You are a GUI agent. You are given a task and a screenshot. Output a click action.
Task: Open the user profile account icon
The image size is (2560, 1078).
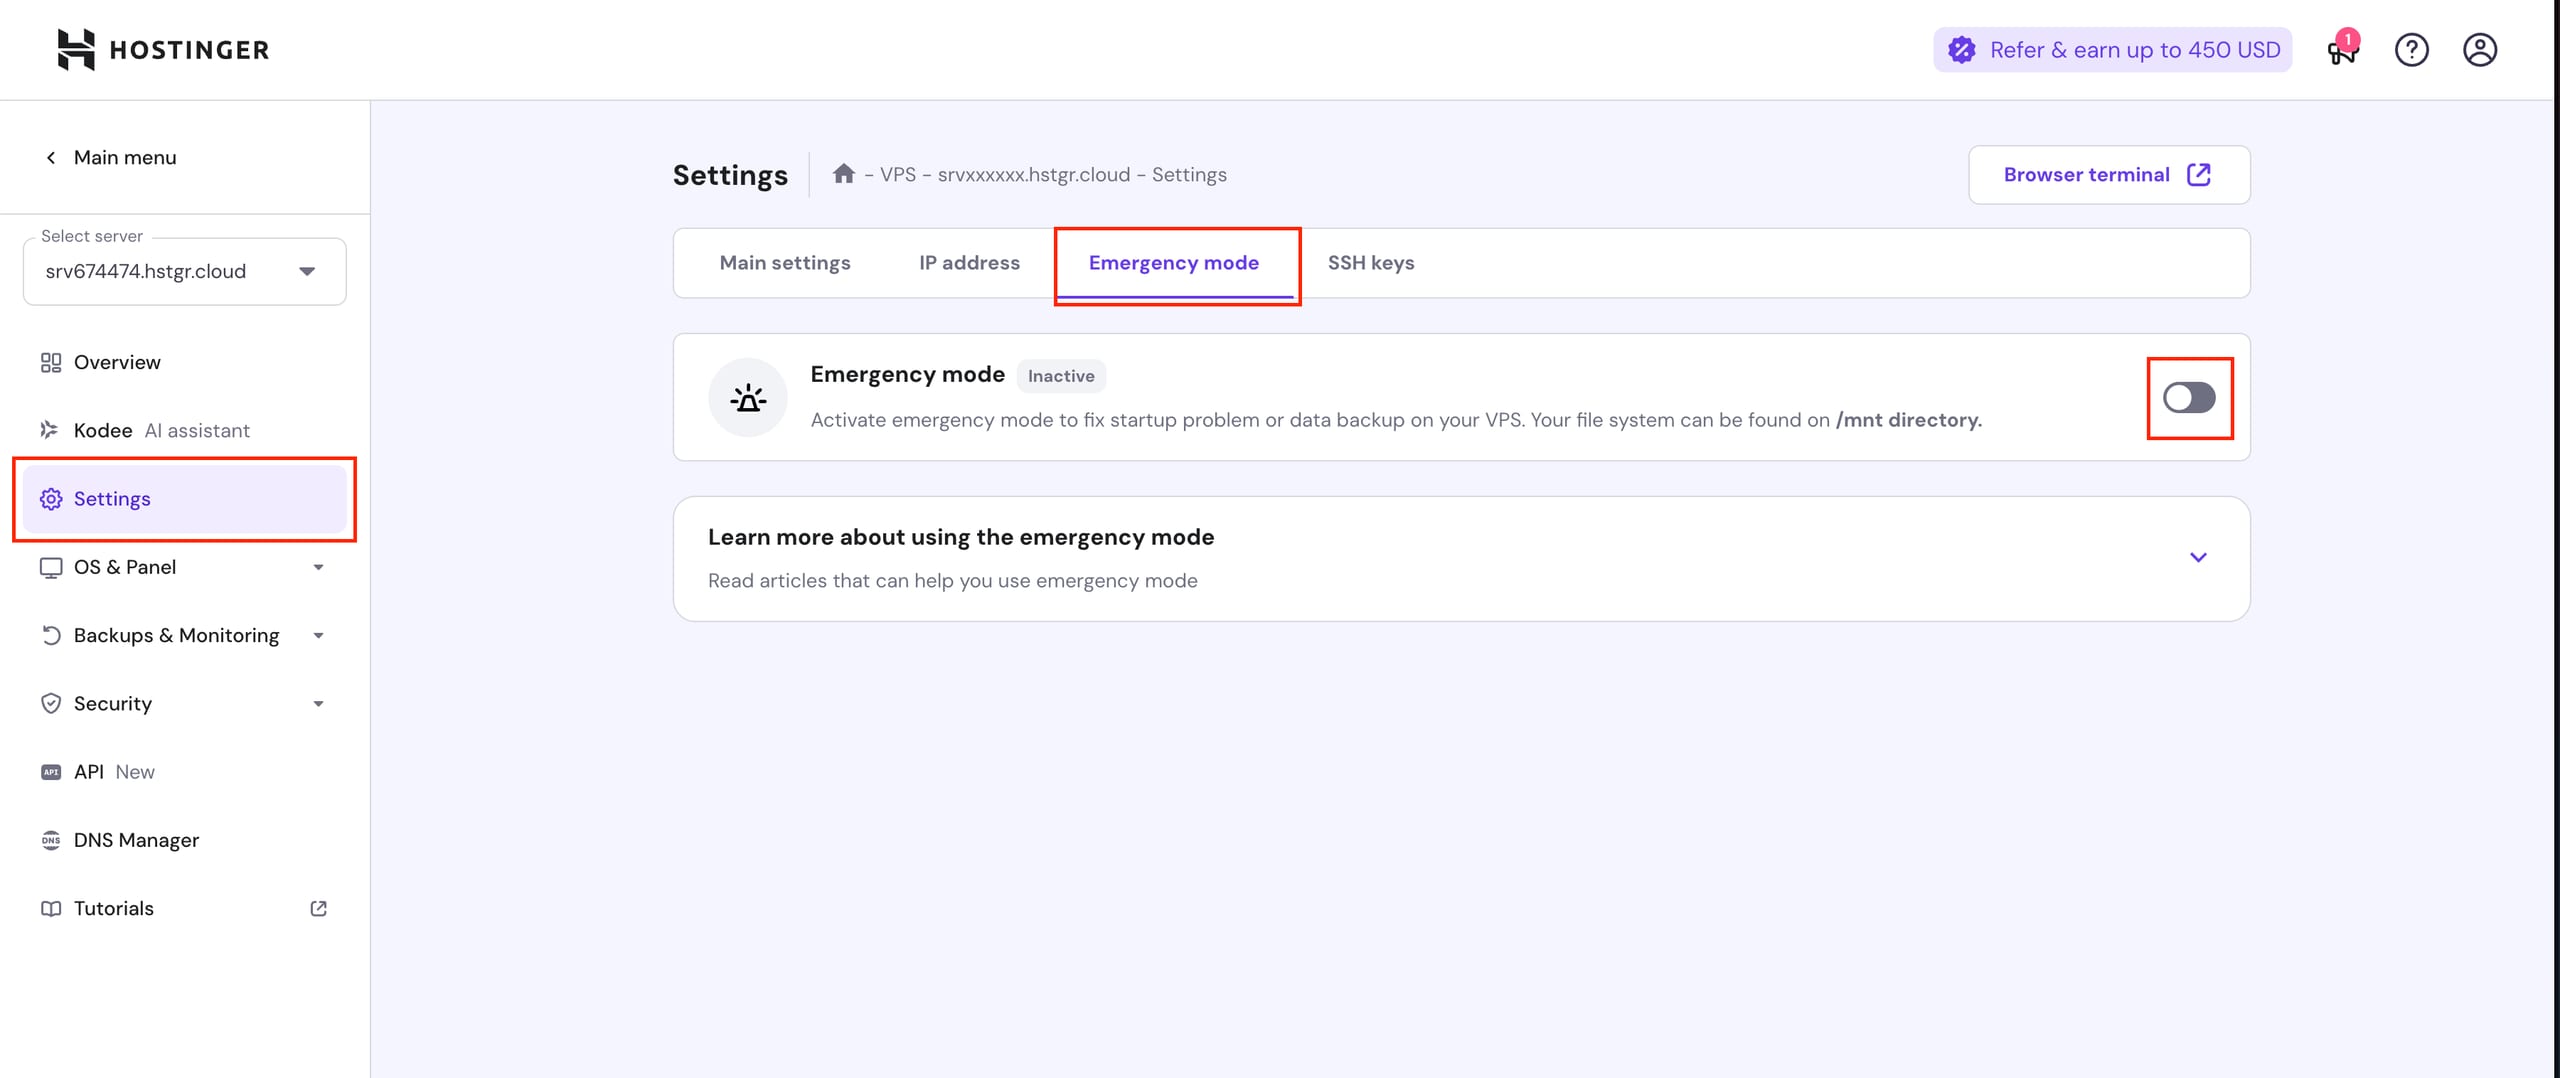tap(2479, 50)
